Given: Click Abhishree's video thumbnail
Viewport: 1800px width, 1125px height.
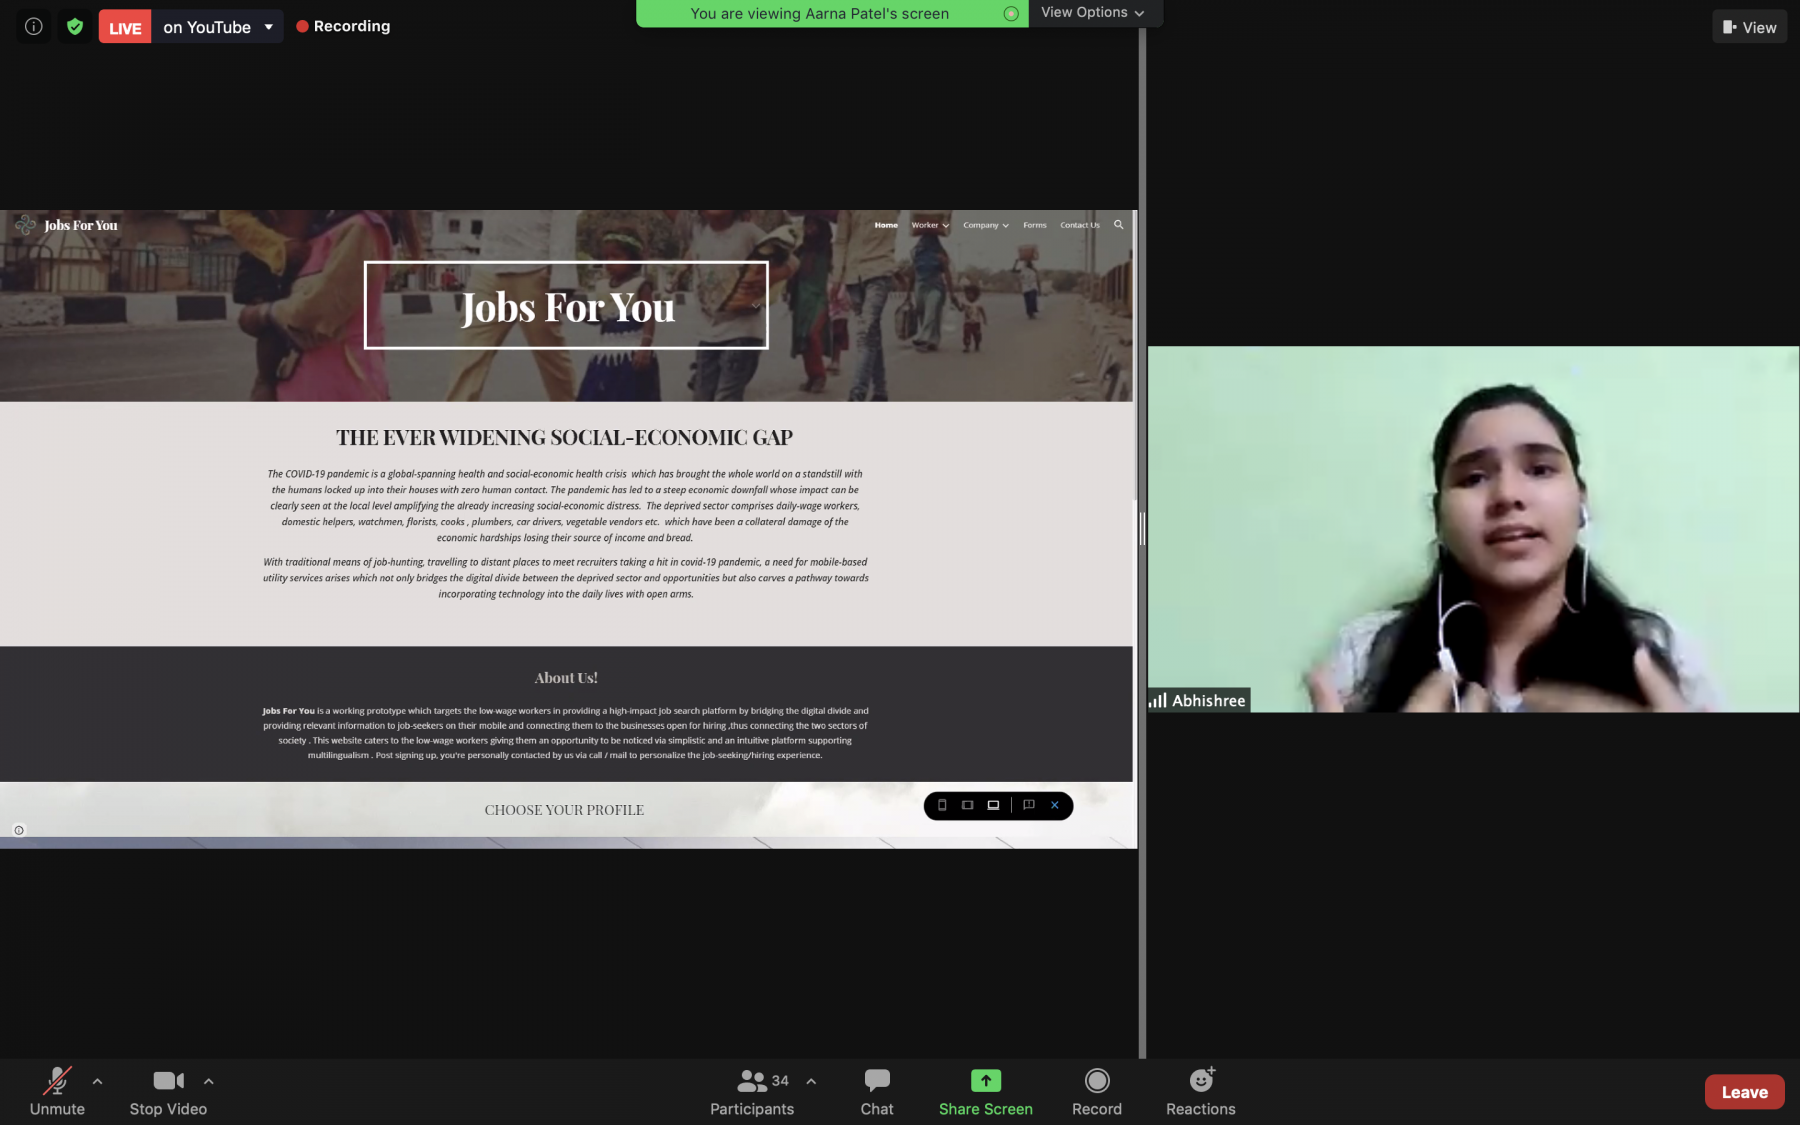Looking at the screenshot, I should point(1472,529).
